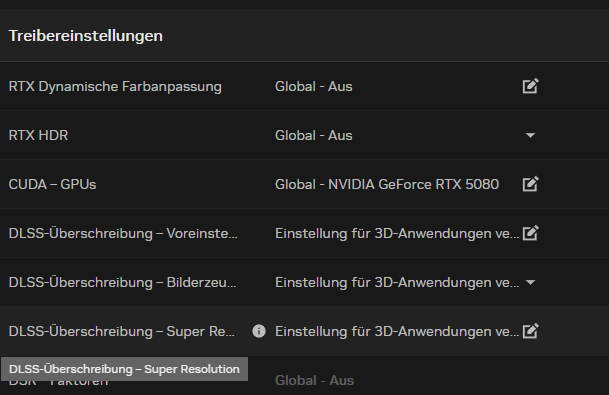This screenshot has width=609, height=395.
Task: Click the RTX HDR setting label
Action: coord(38,135)
